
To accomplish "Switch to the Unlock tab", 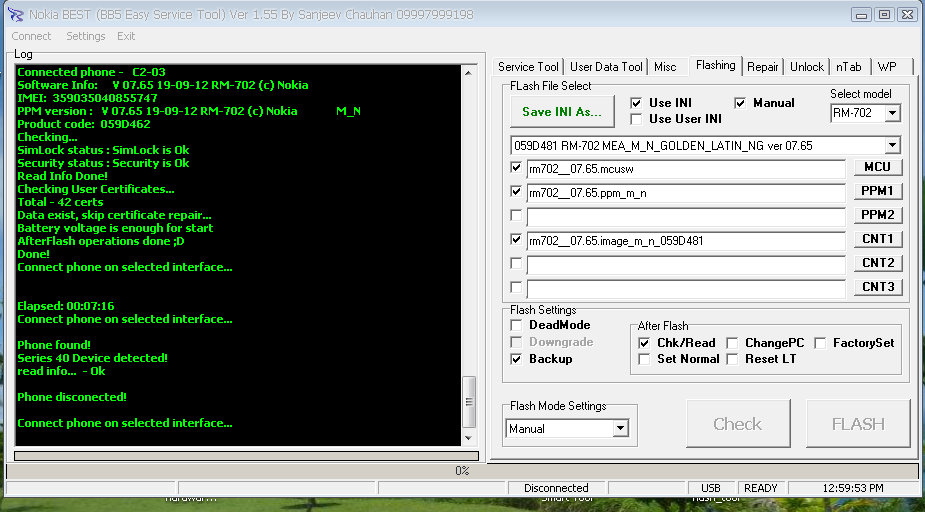I will coord(806,67).
